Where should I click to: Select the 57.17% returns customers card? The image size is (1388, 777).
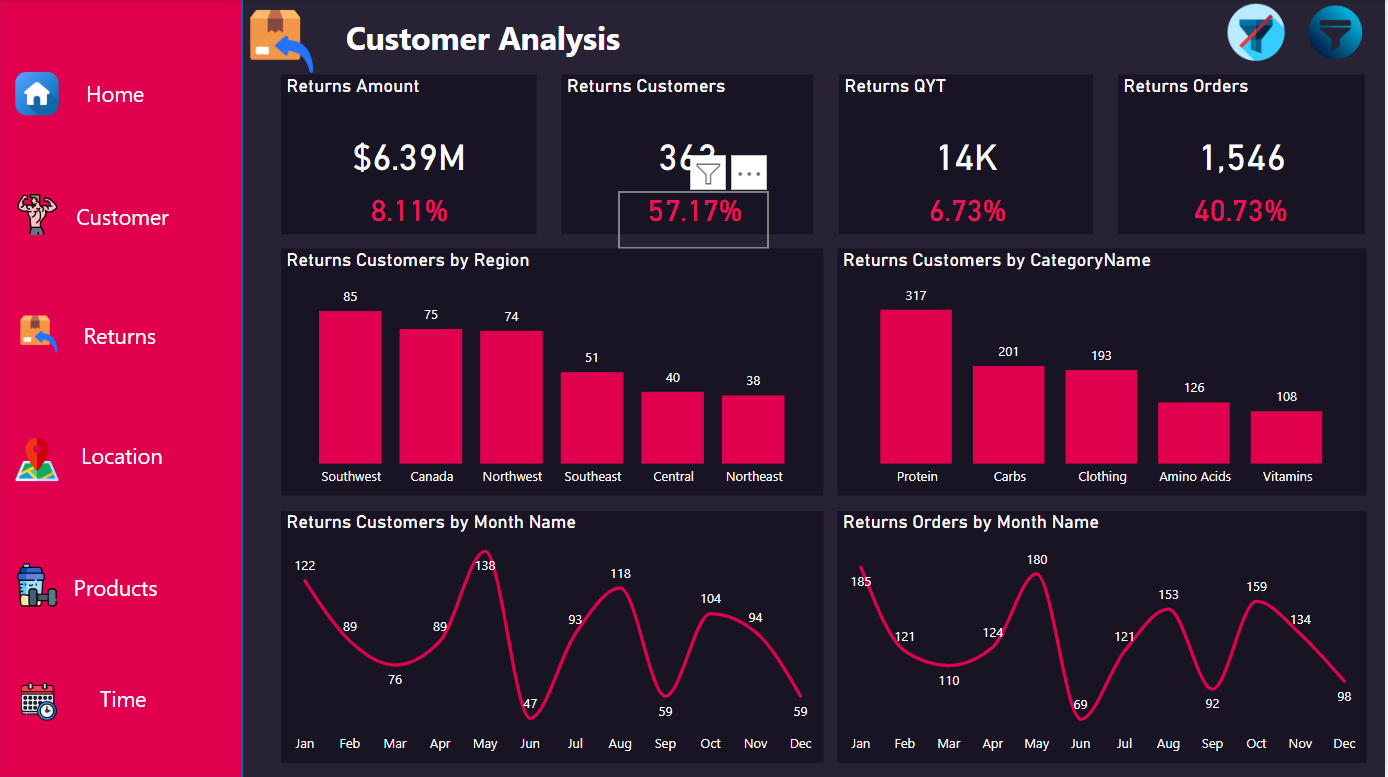pos(694,212)
